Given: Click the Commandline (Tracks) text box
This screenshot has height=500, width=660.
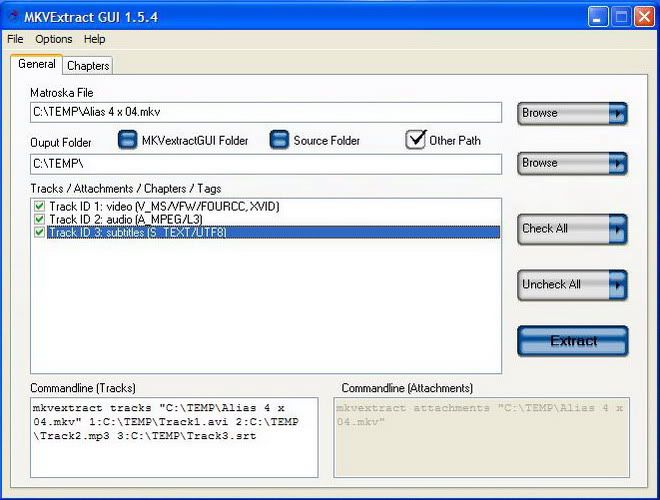Looking at the screenshot, I should pyautogui.click(x=174, y=437).
